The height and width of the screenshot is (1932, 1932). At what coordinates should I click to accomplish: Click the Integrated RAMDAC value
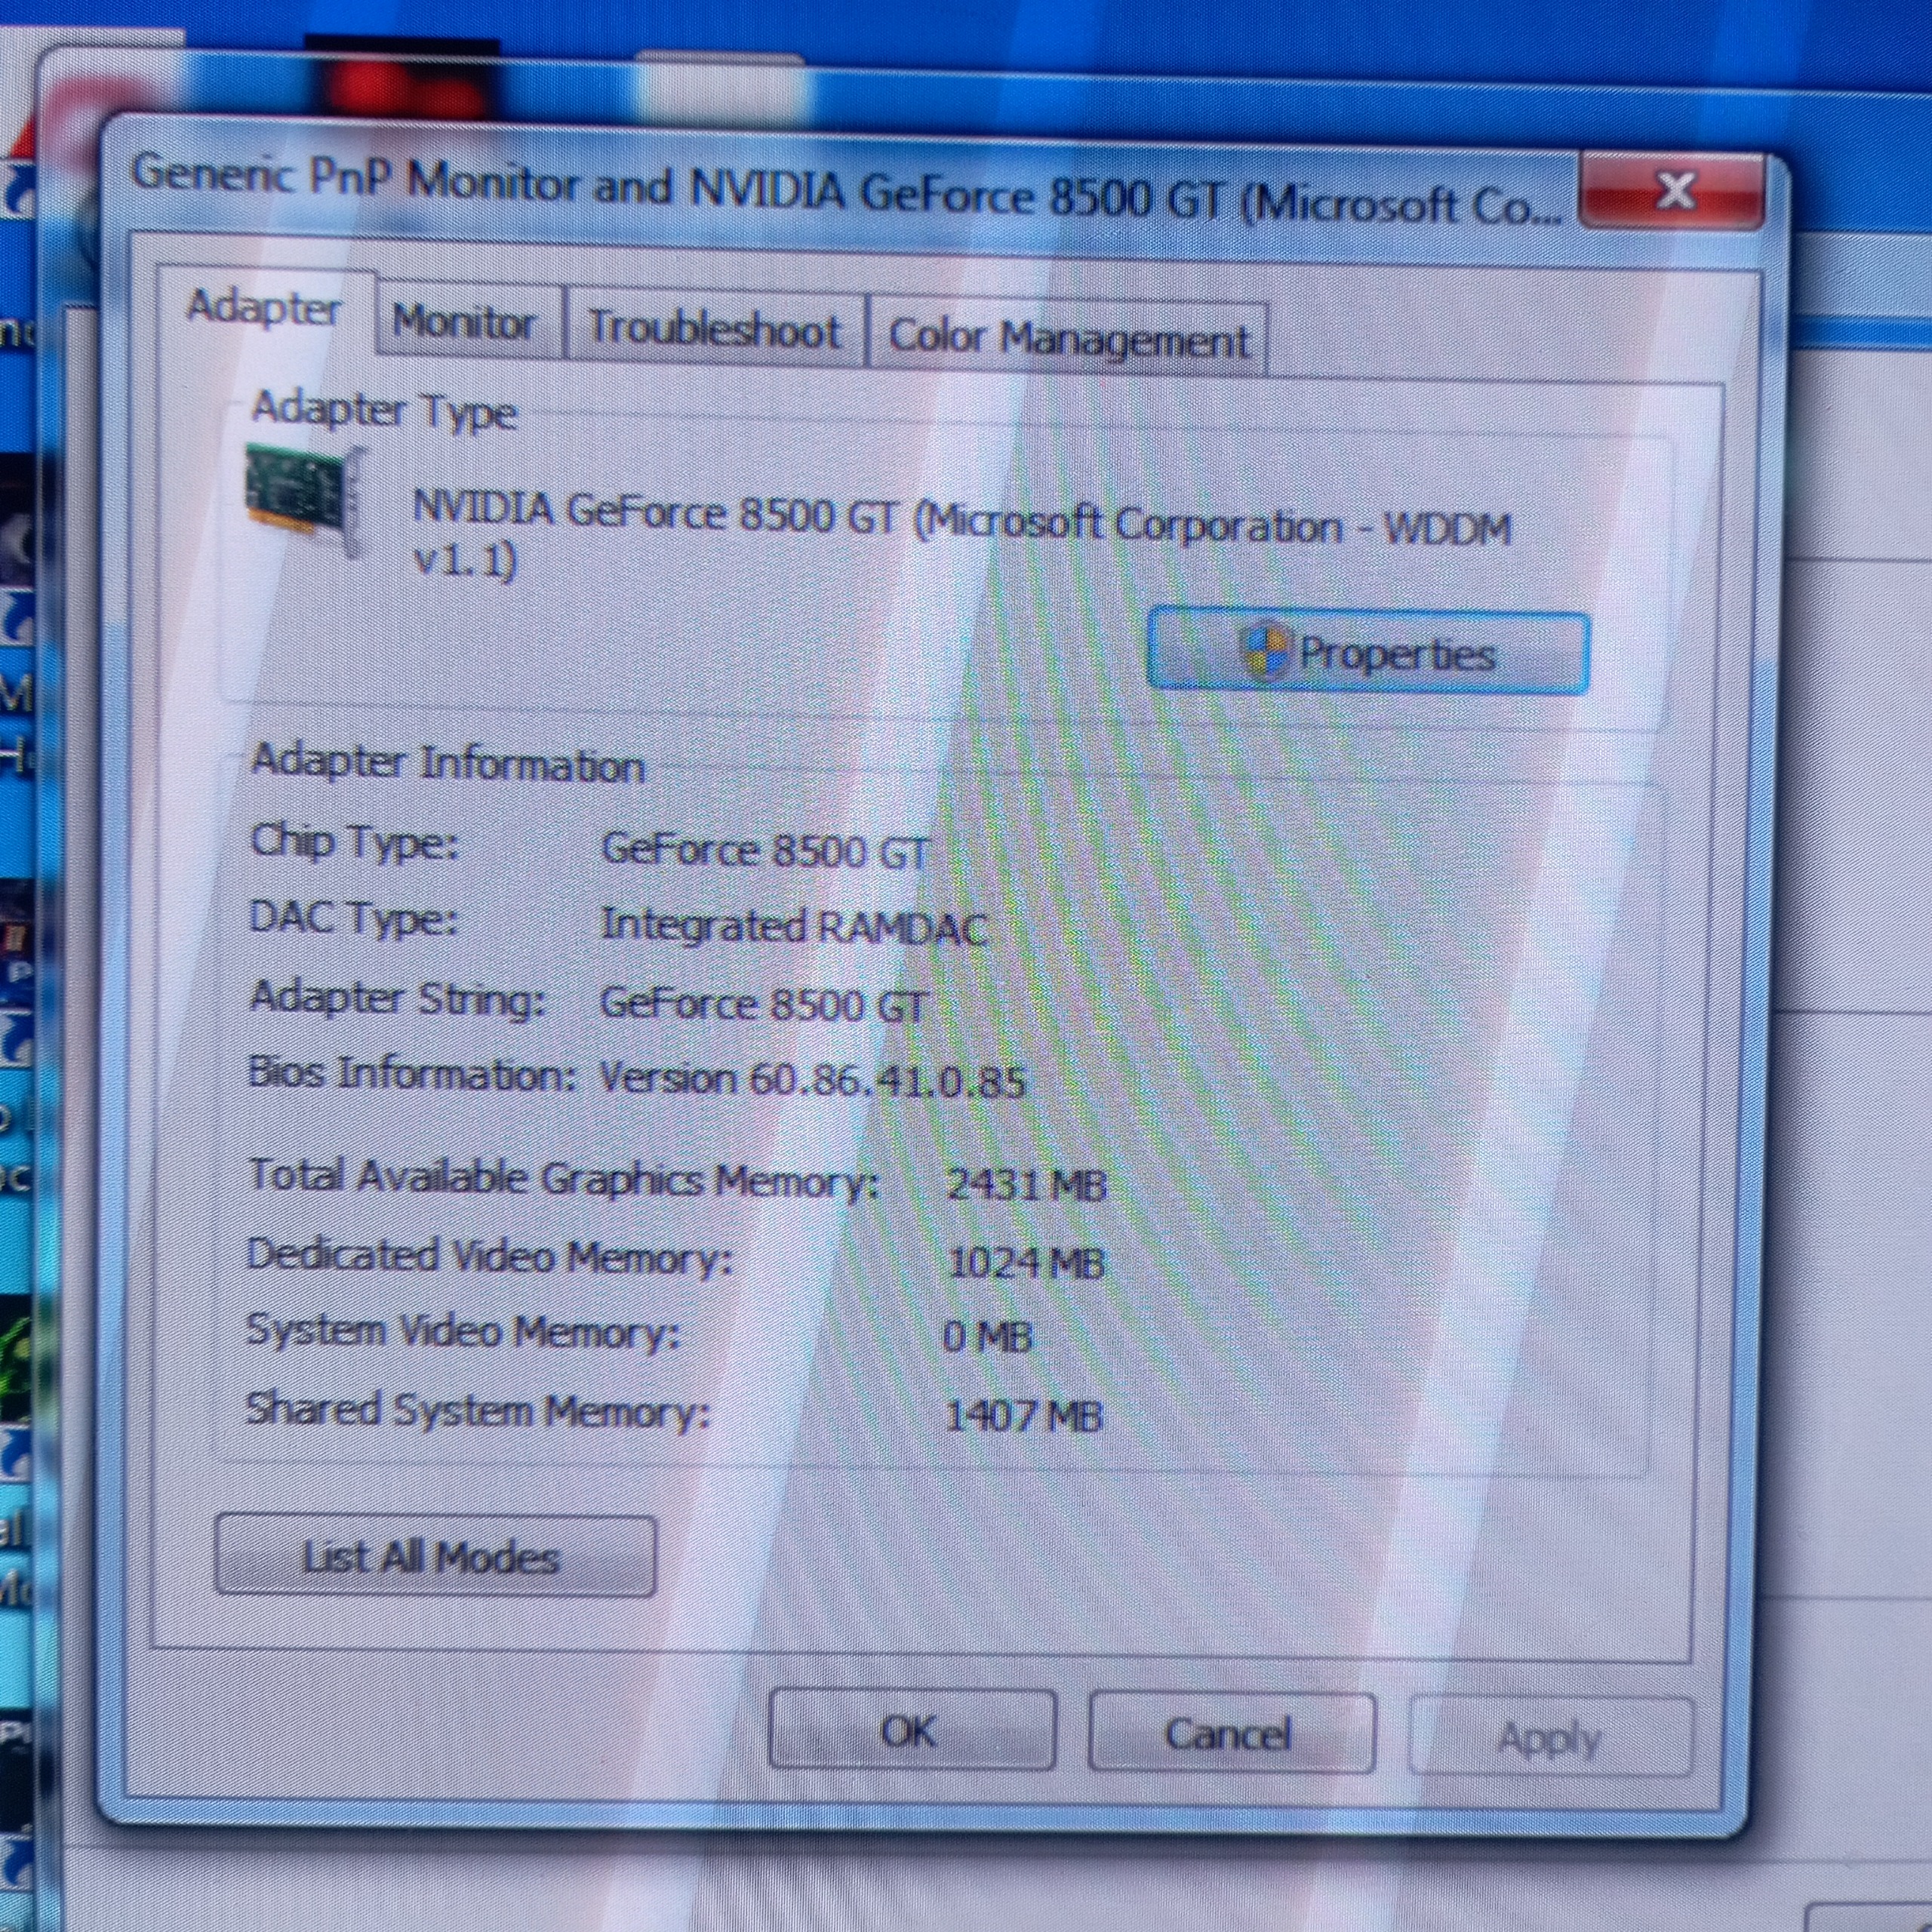793,927
